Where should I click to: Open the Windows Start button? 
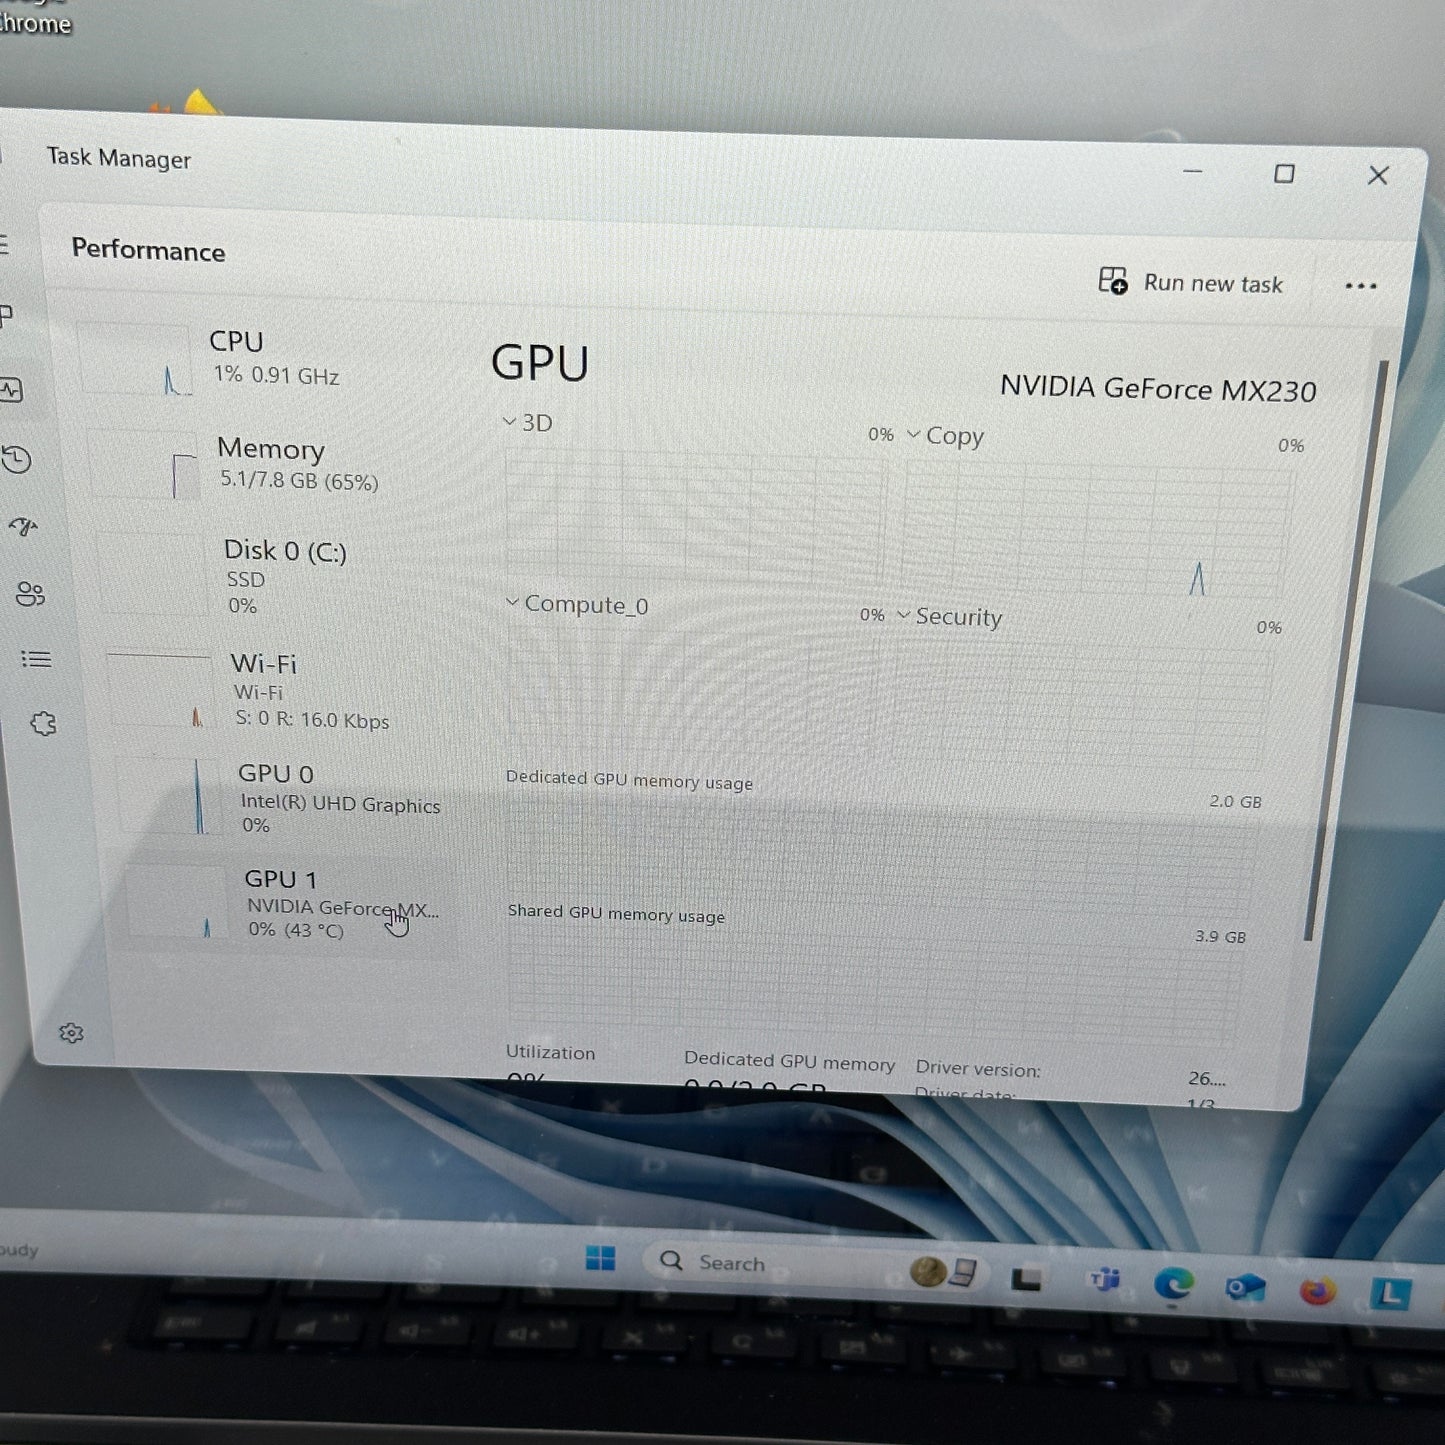point(600,1258)
